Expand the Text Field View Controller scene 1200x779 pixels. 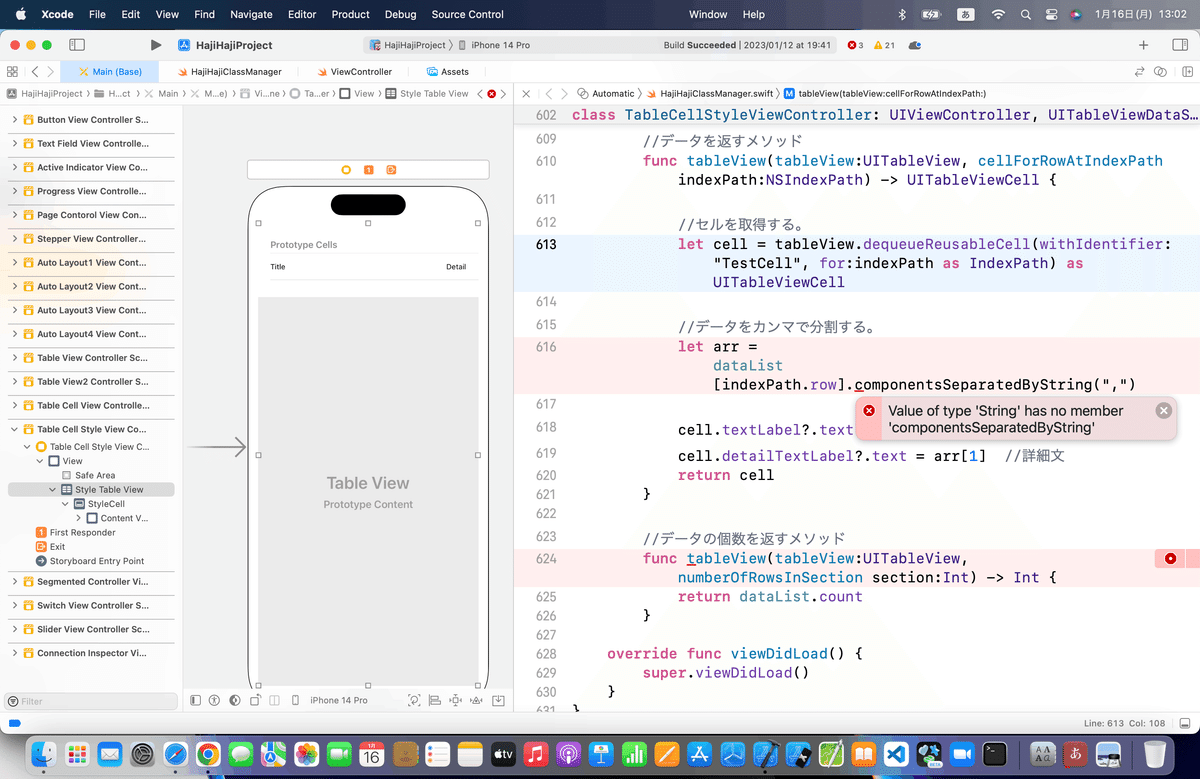coord(15,143)
